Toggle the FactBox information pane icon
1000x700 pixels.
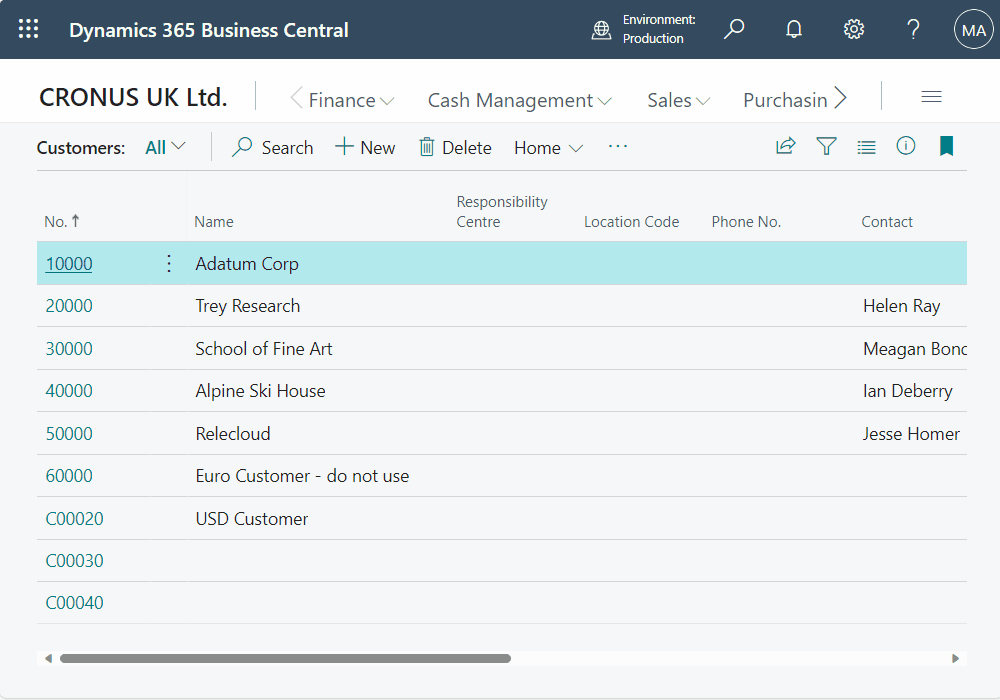pyautogui.click(x=906, y=147)
